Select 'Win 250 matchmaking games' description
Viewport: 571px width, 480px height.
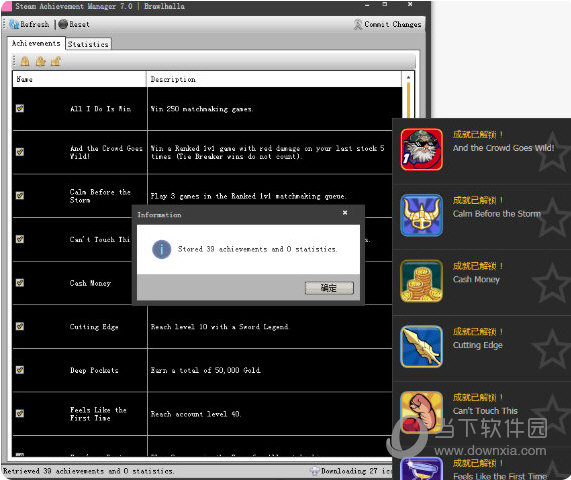pos(201,109)
